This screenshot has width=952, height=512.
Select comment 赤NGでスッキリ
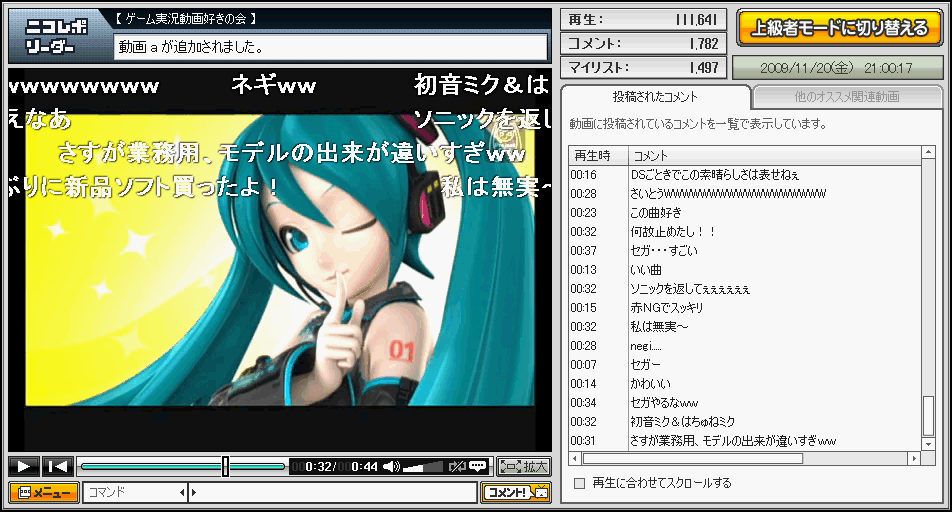coord(745,308)
